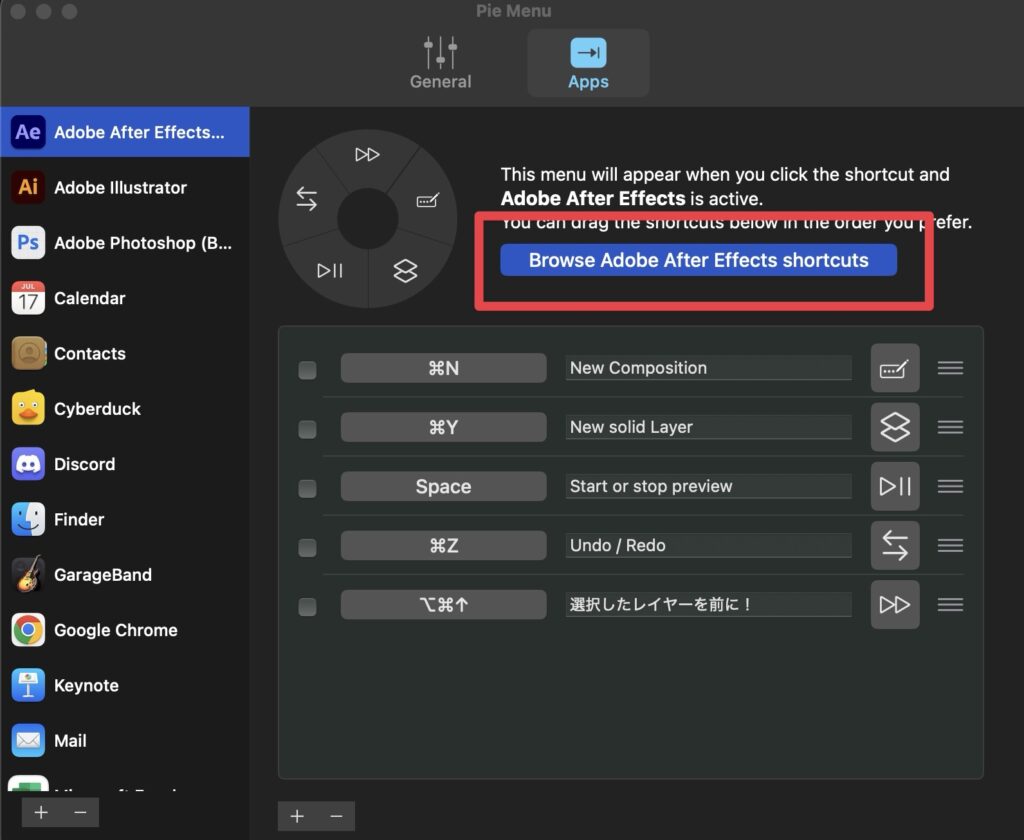Screen dimensions: 1024x840
Task: Tick the checkbox for the ⌘Z shortcut
Action: (x=307, y=547)
